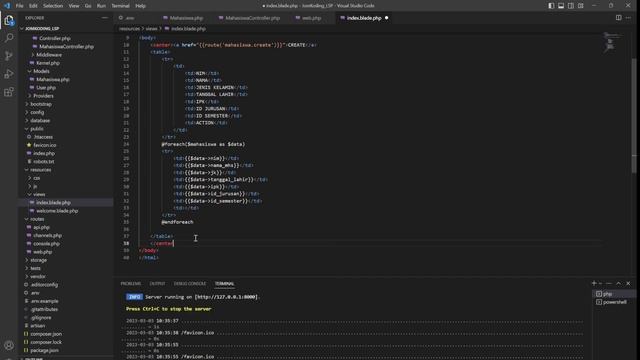This screenshot has width=640, height=360.
Task: Open composer.json in the explorer
Action: click(x=46, y=334)
